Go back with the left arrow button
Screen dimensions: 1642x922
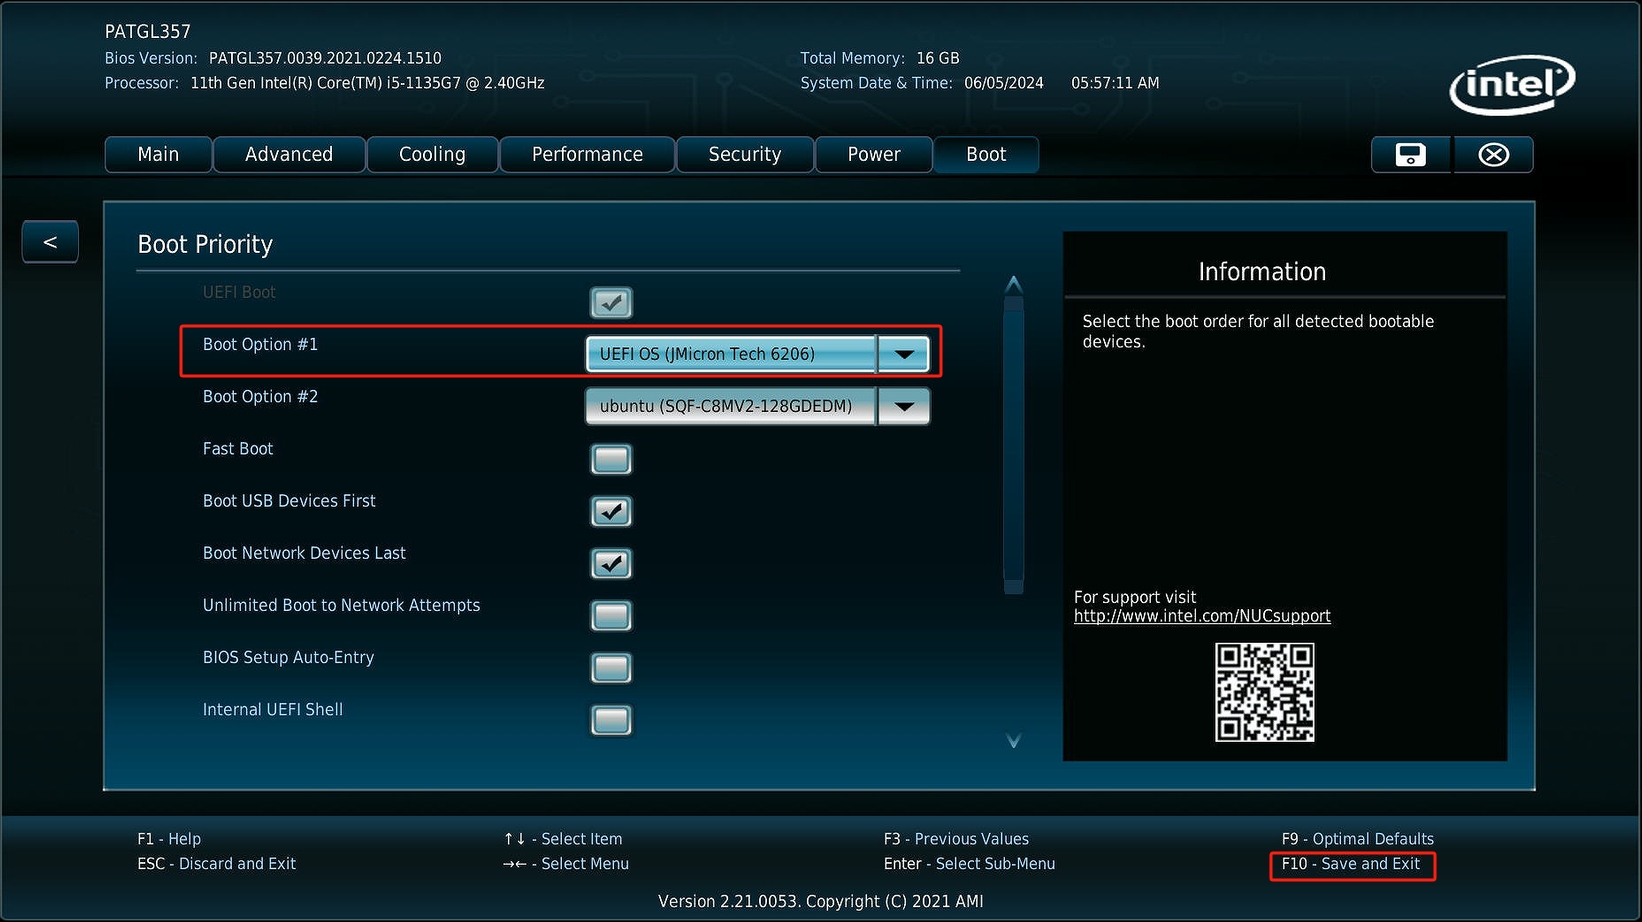pos(50,242)
